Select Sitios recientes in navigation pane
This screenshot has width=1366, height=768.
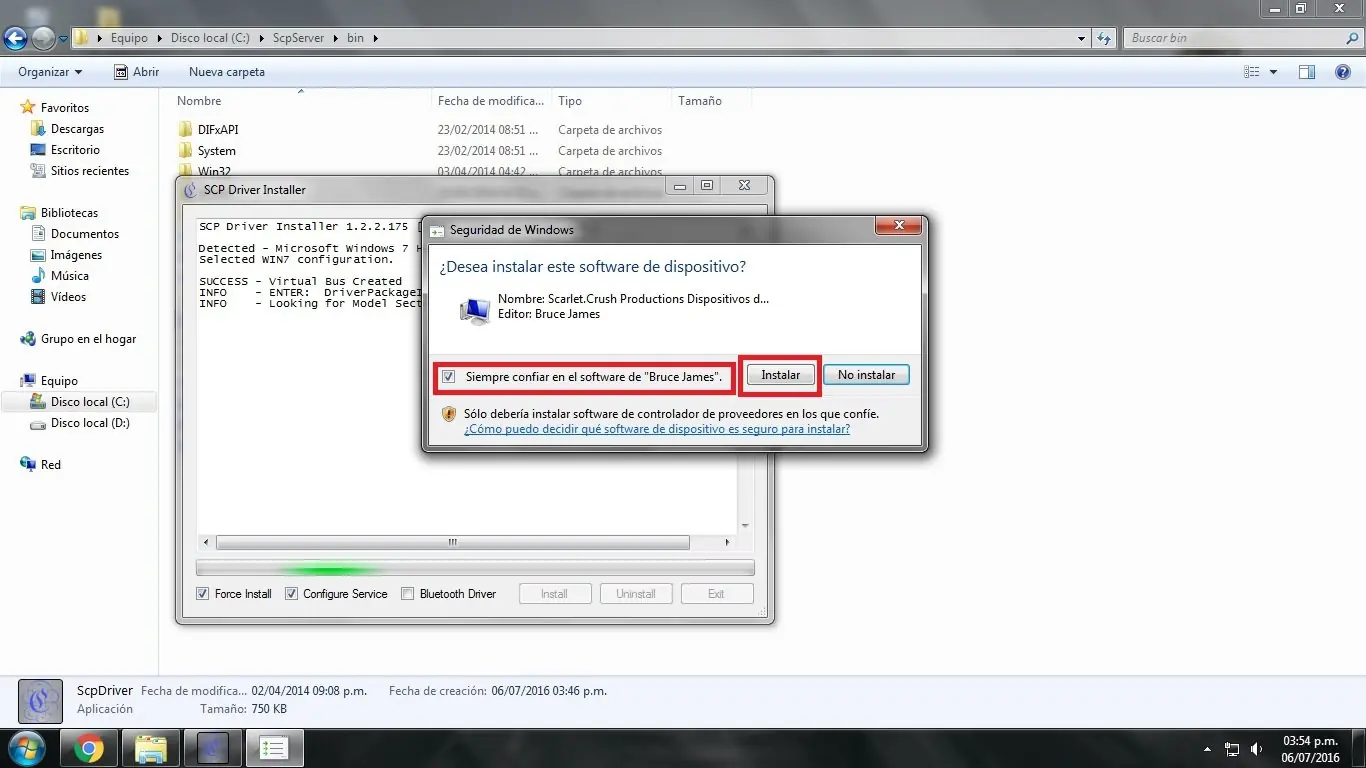click(90, 171)
